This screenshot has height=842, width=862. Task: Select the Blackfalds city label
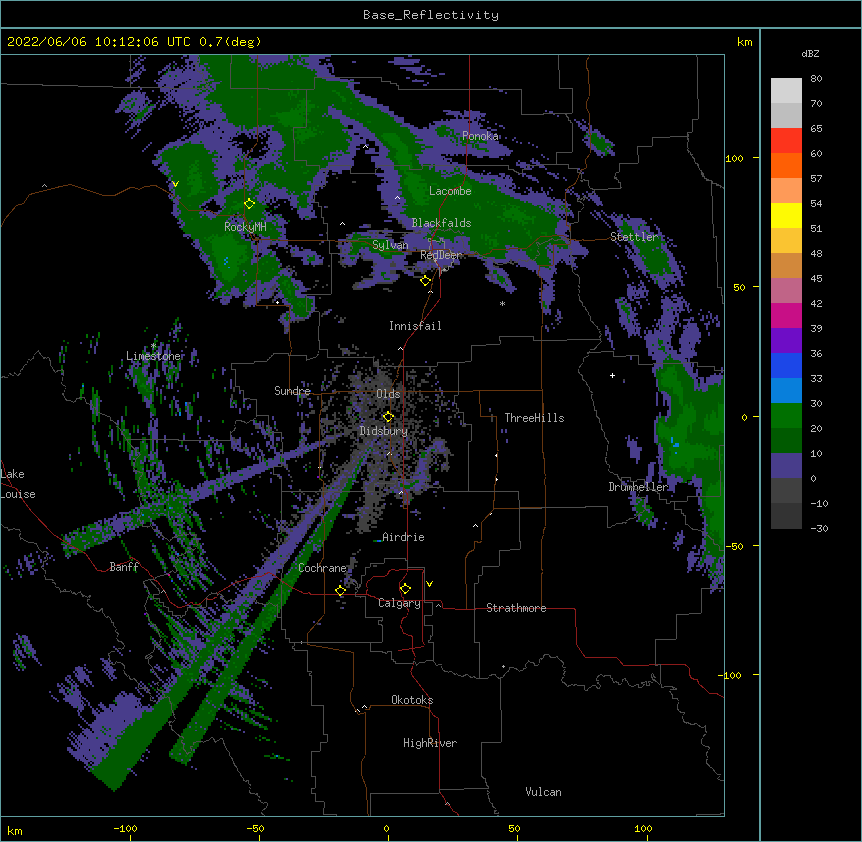tap(441, 223)
